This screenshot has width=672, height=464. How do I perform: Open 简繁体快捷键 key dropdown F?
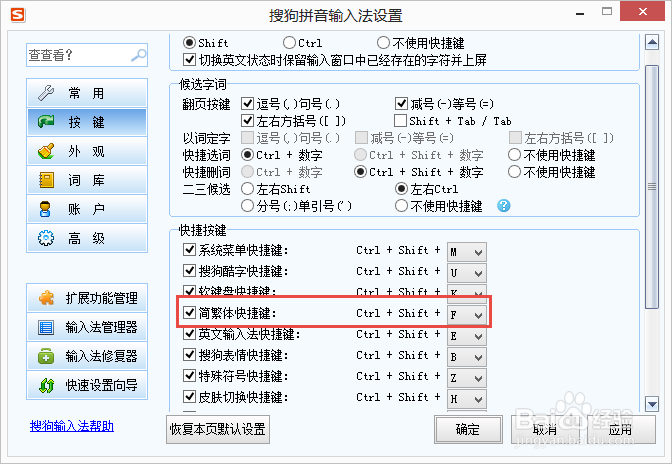(x=467, y=315)
